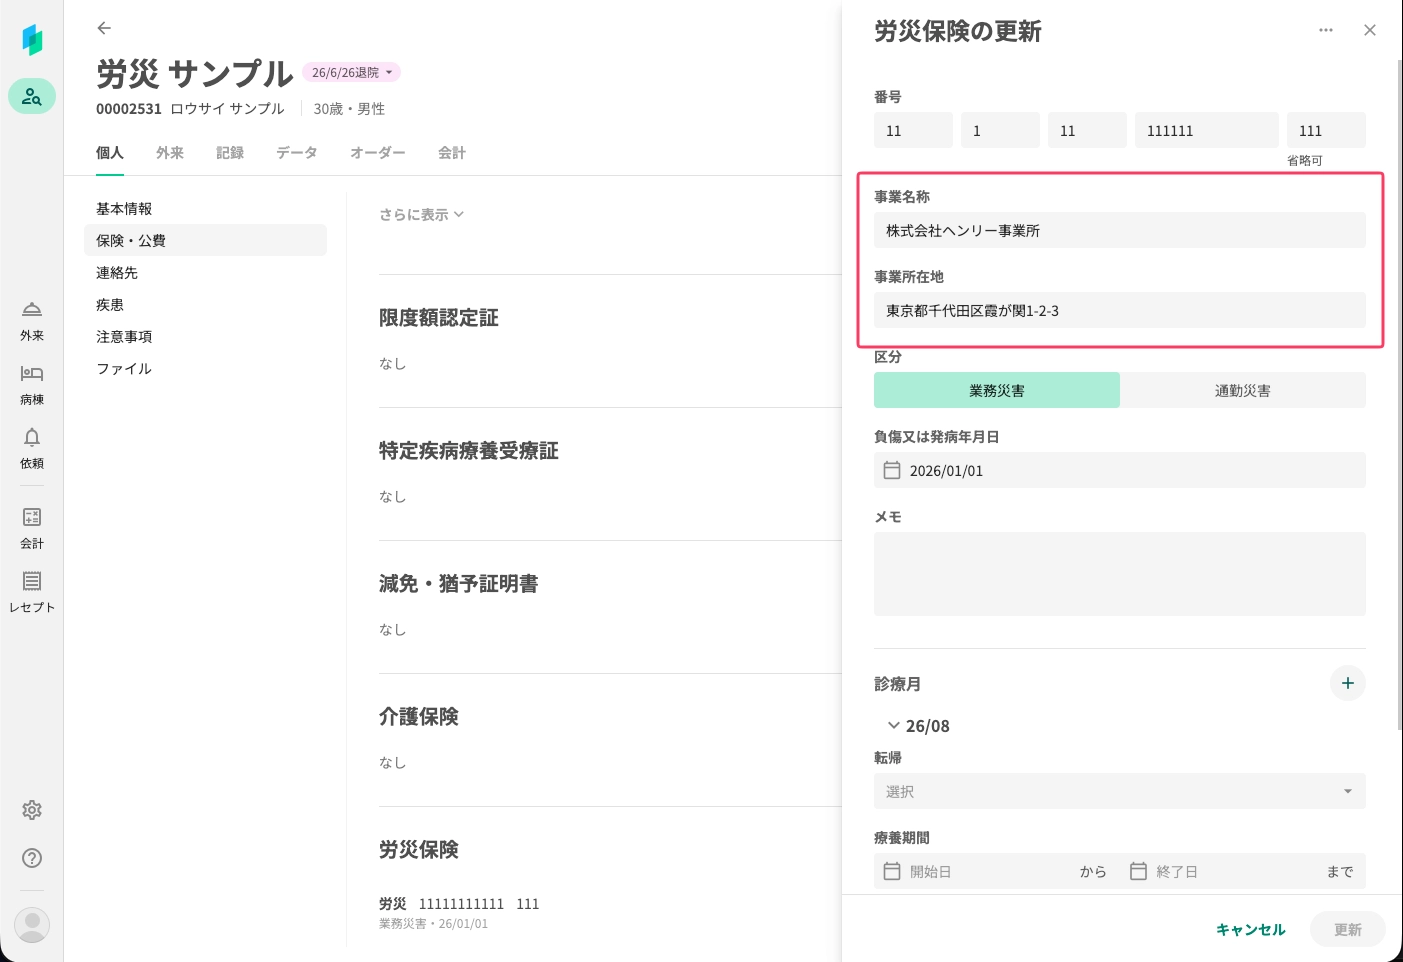Click the 事業所在地 input field
Screen dimensions: 1403x962
coord(1120,310)
